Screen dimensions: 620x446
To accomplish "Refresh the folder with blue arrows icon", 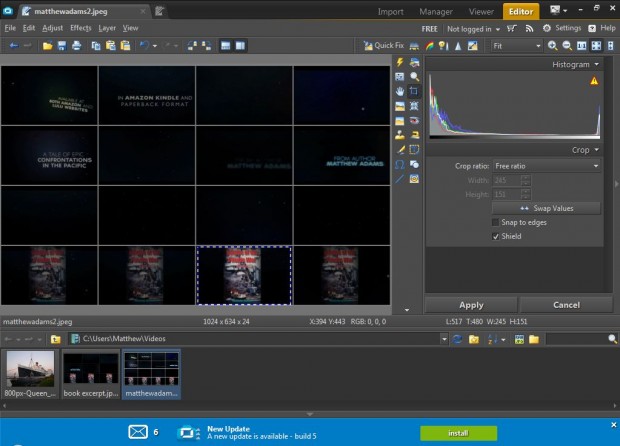I will coord(457,339).
